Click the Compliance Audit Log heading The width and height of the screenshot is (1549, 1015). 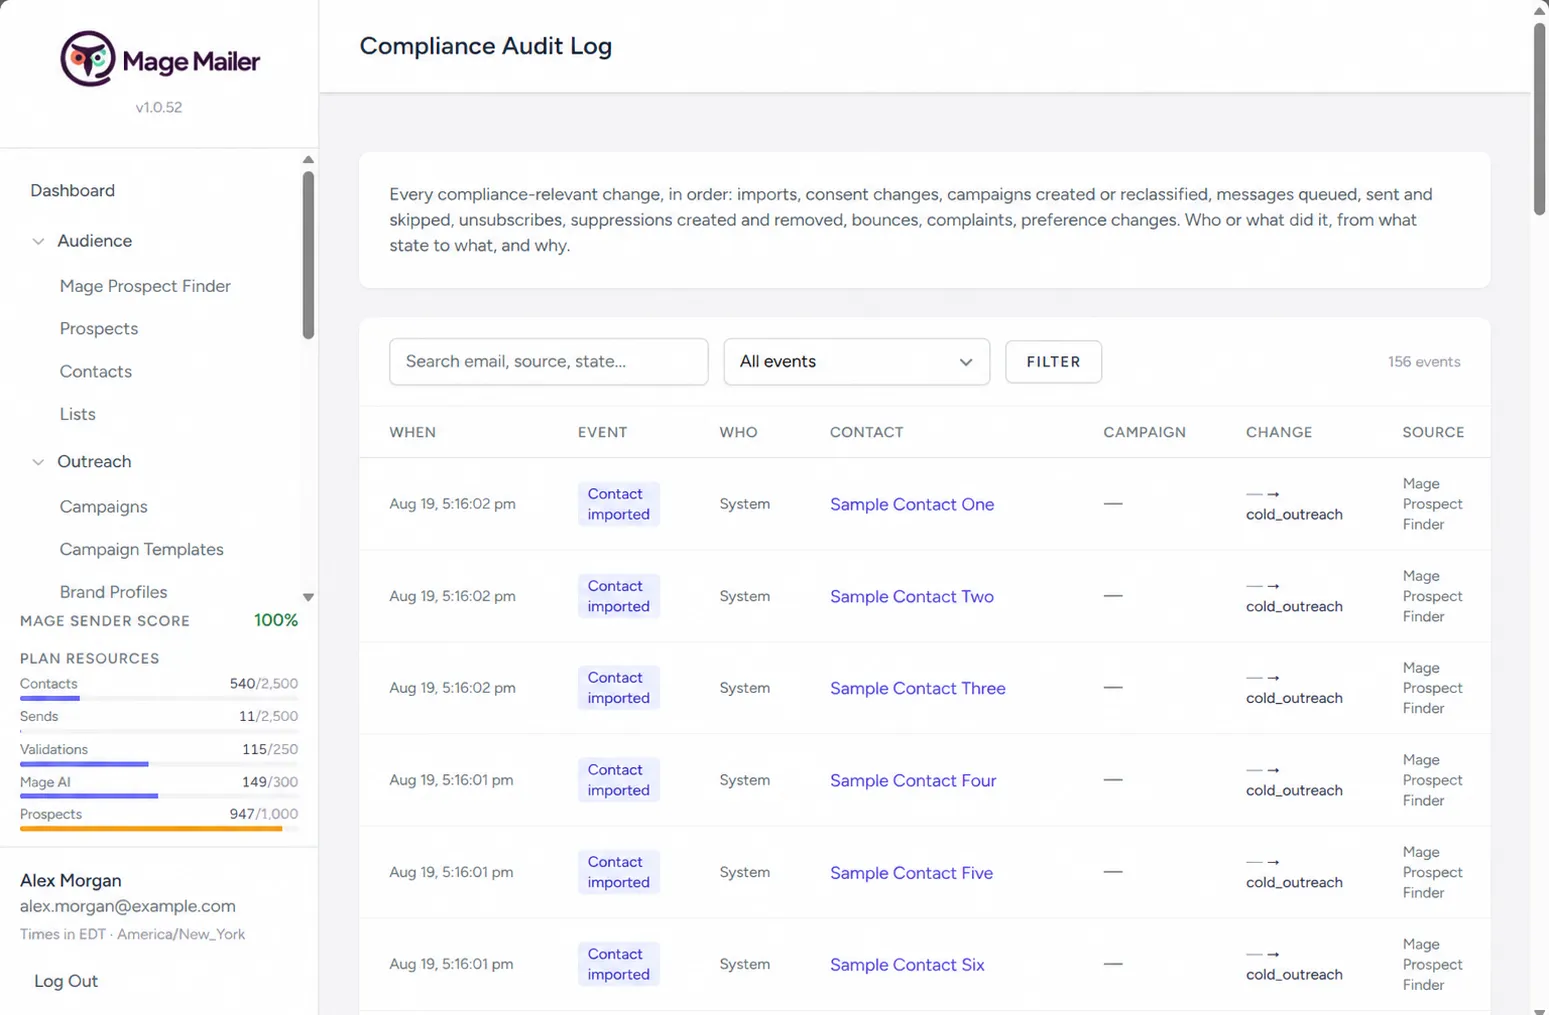point(485,46)
